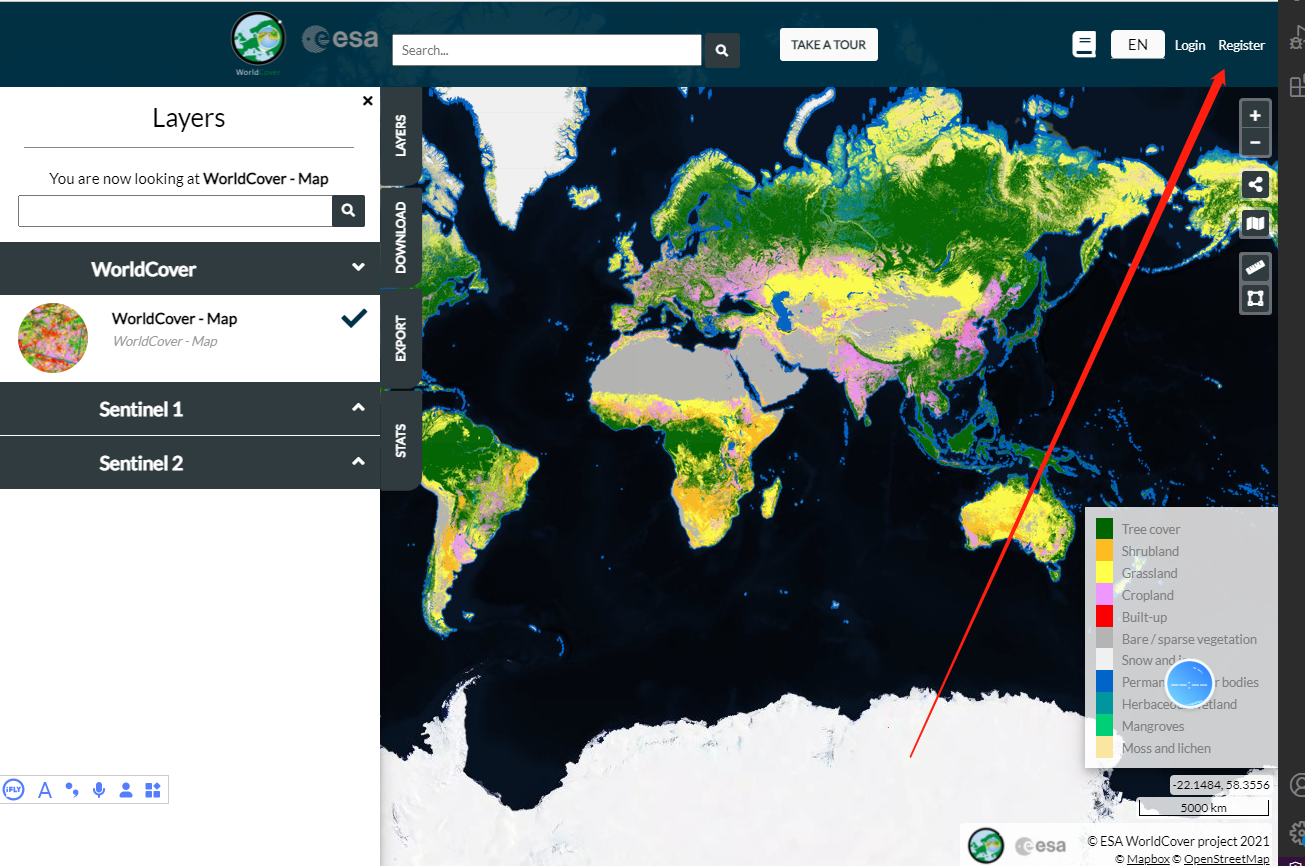Click the green Tree cover color swatch
The height and width of the screenshot is (866, 1305).
click(1106, 528)
